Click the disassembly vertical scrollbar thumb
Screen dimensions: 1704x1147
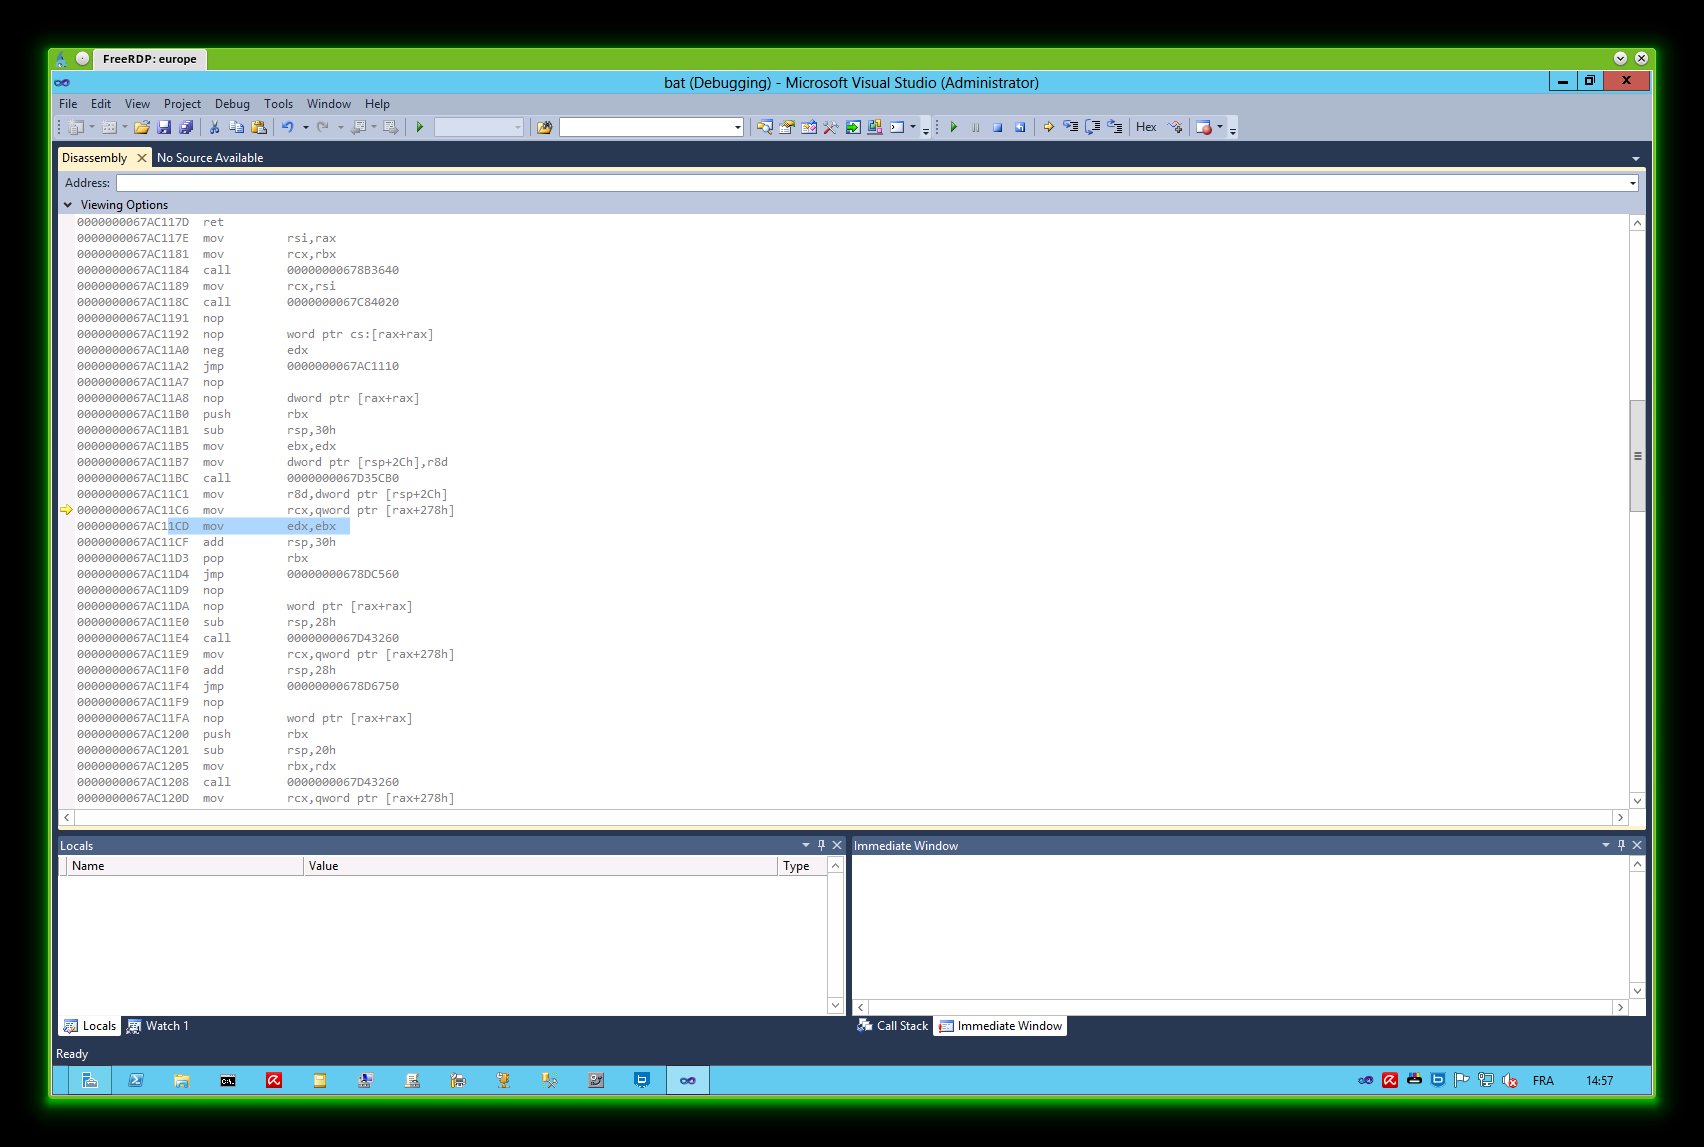click(1637, 456)
